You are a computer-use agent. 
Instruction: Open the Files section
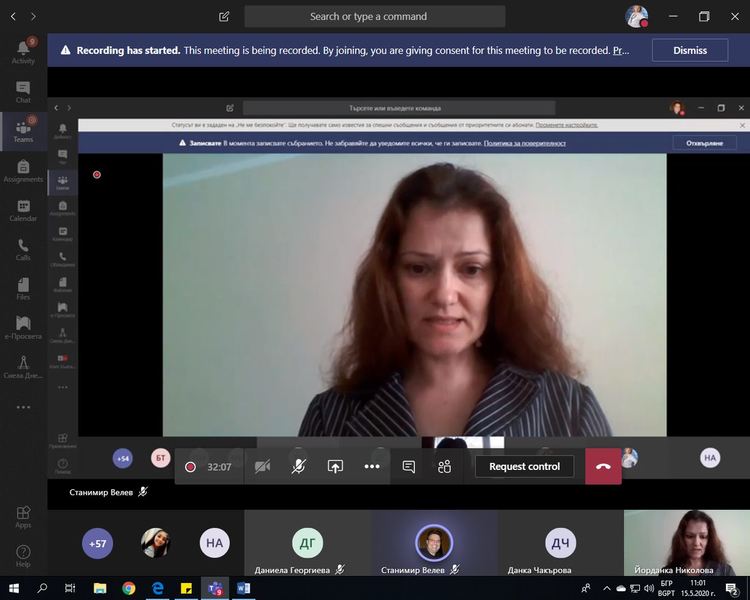pyautogui.click(x=23, y=289)
